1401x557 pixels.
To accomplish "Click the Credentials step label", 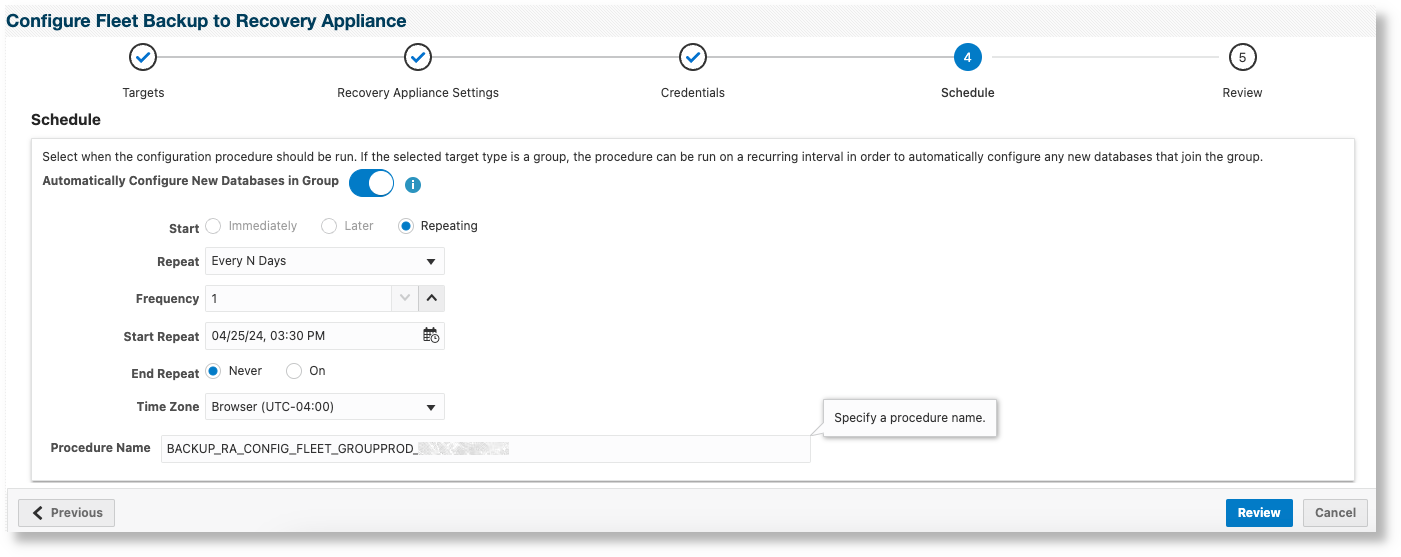I will pyautogui.click(x=693, y=93).
